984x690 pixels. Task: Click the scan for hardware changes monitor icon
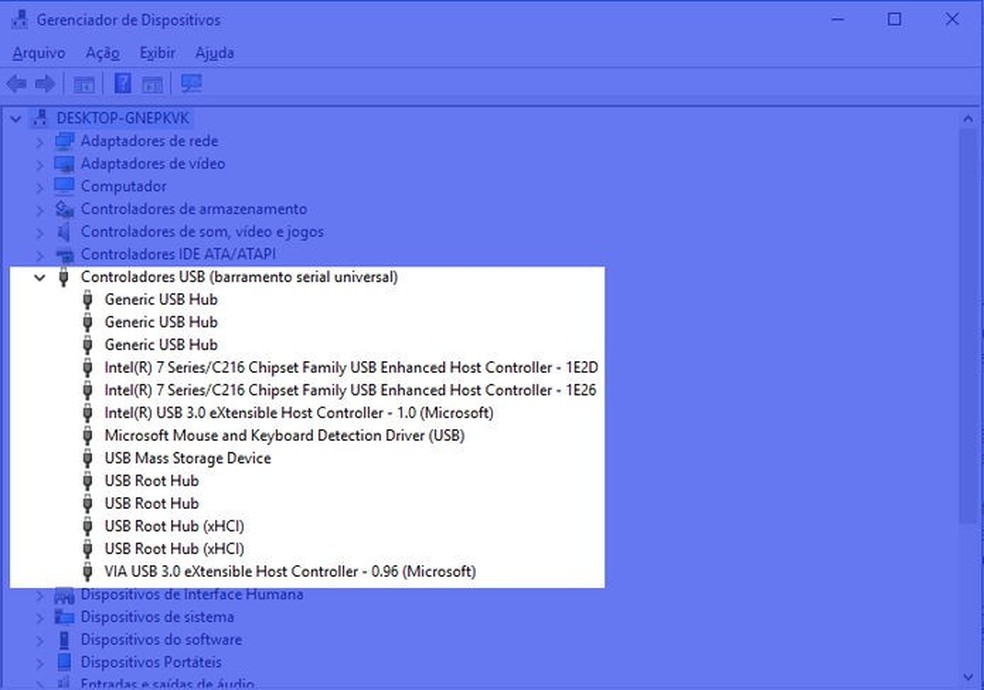click(x=191, y=83)
